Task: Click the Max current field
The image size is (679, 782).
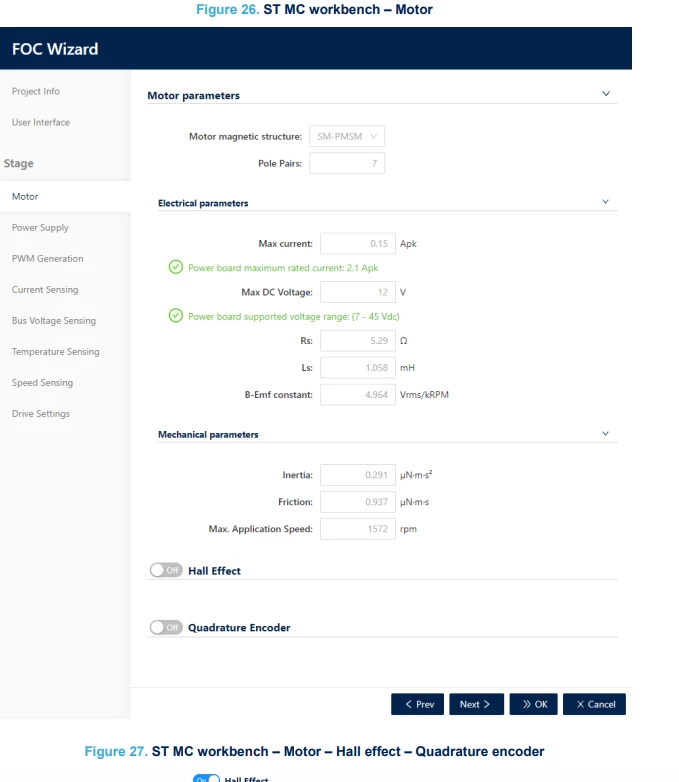Action: point(358,243)
